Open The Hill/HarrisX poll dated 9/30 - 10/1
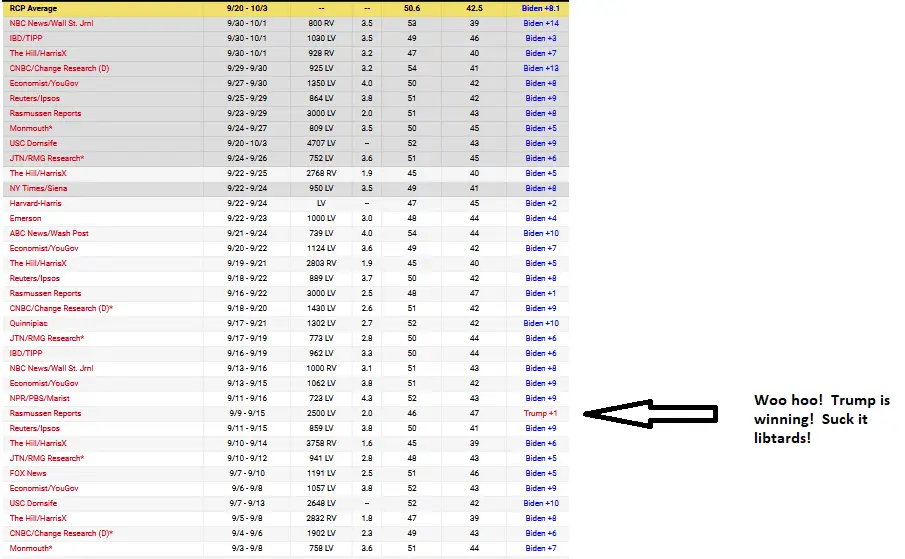 click(x=38, y=53)
